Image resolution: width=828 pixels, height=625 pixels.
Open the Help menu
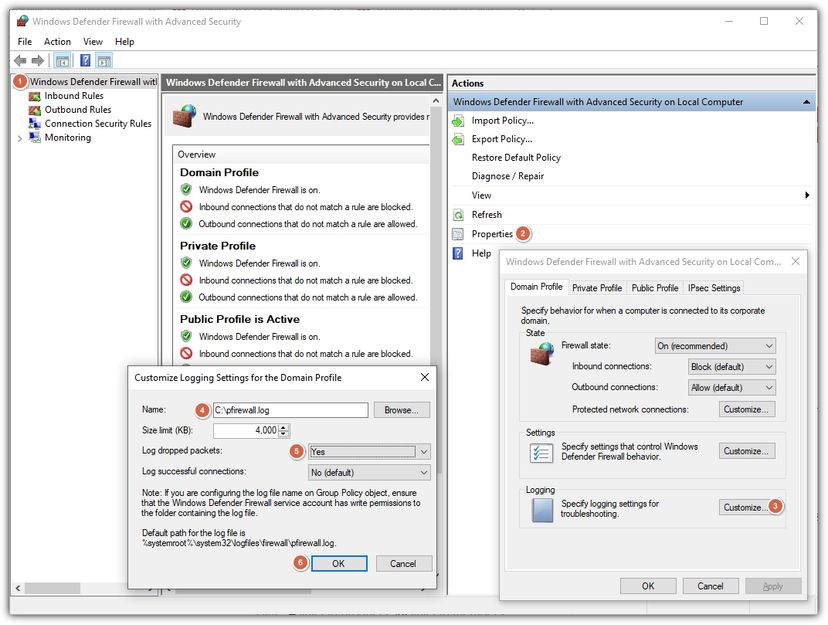(125, 42)
